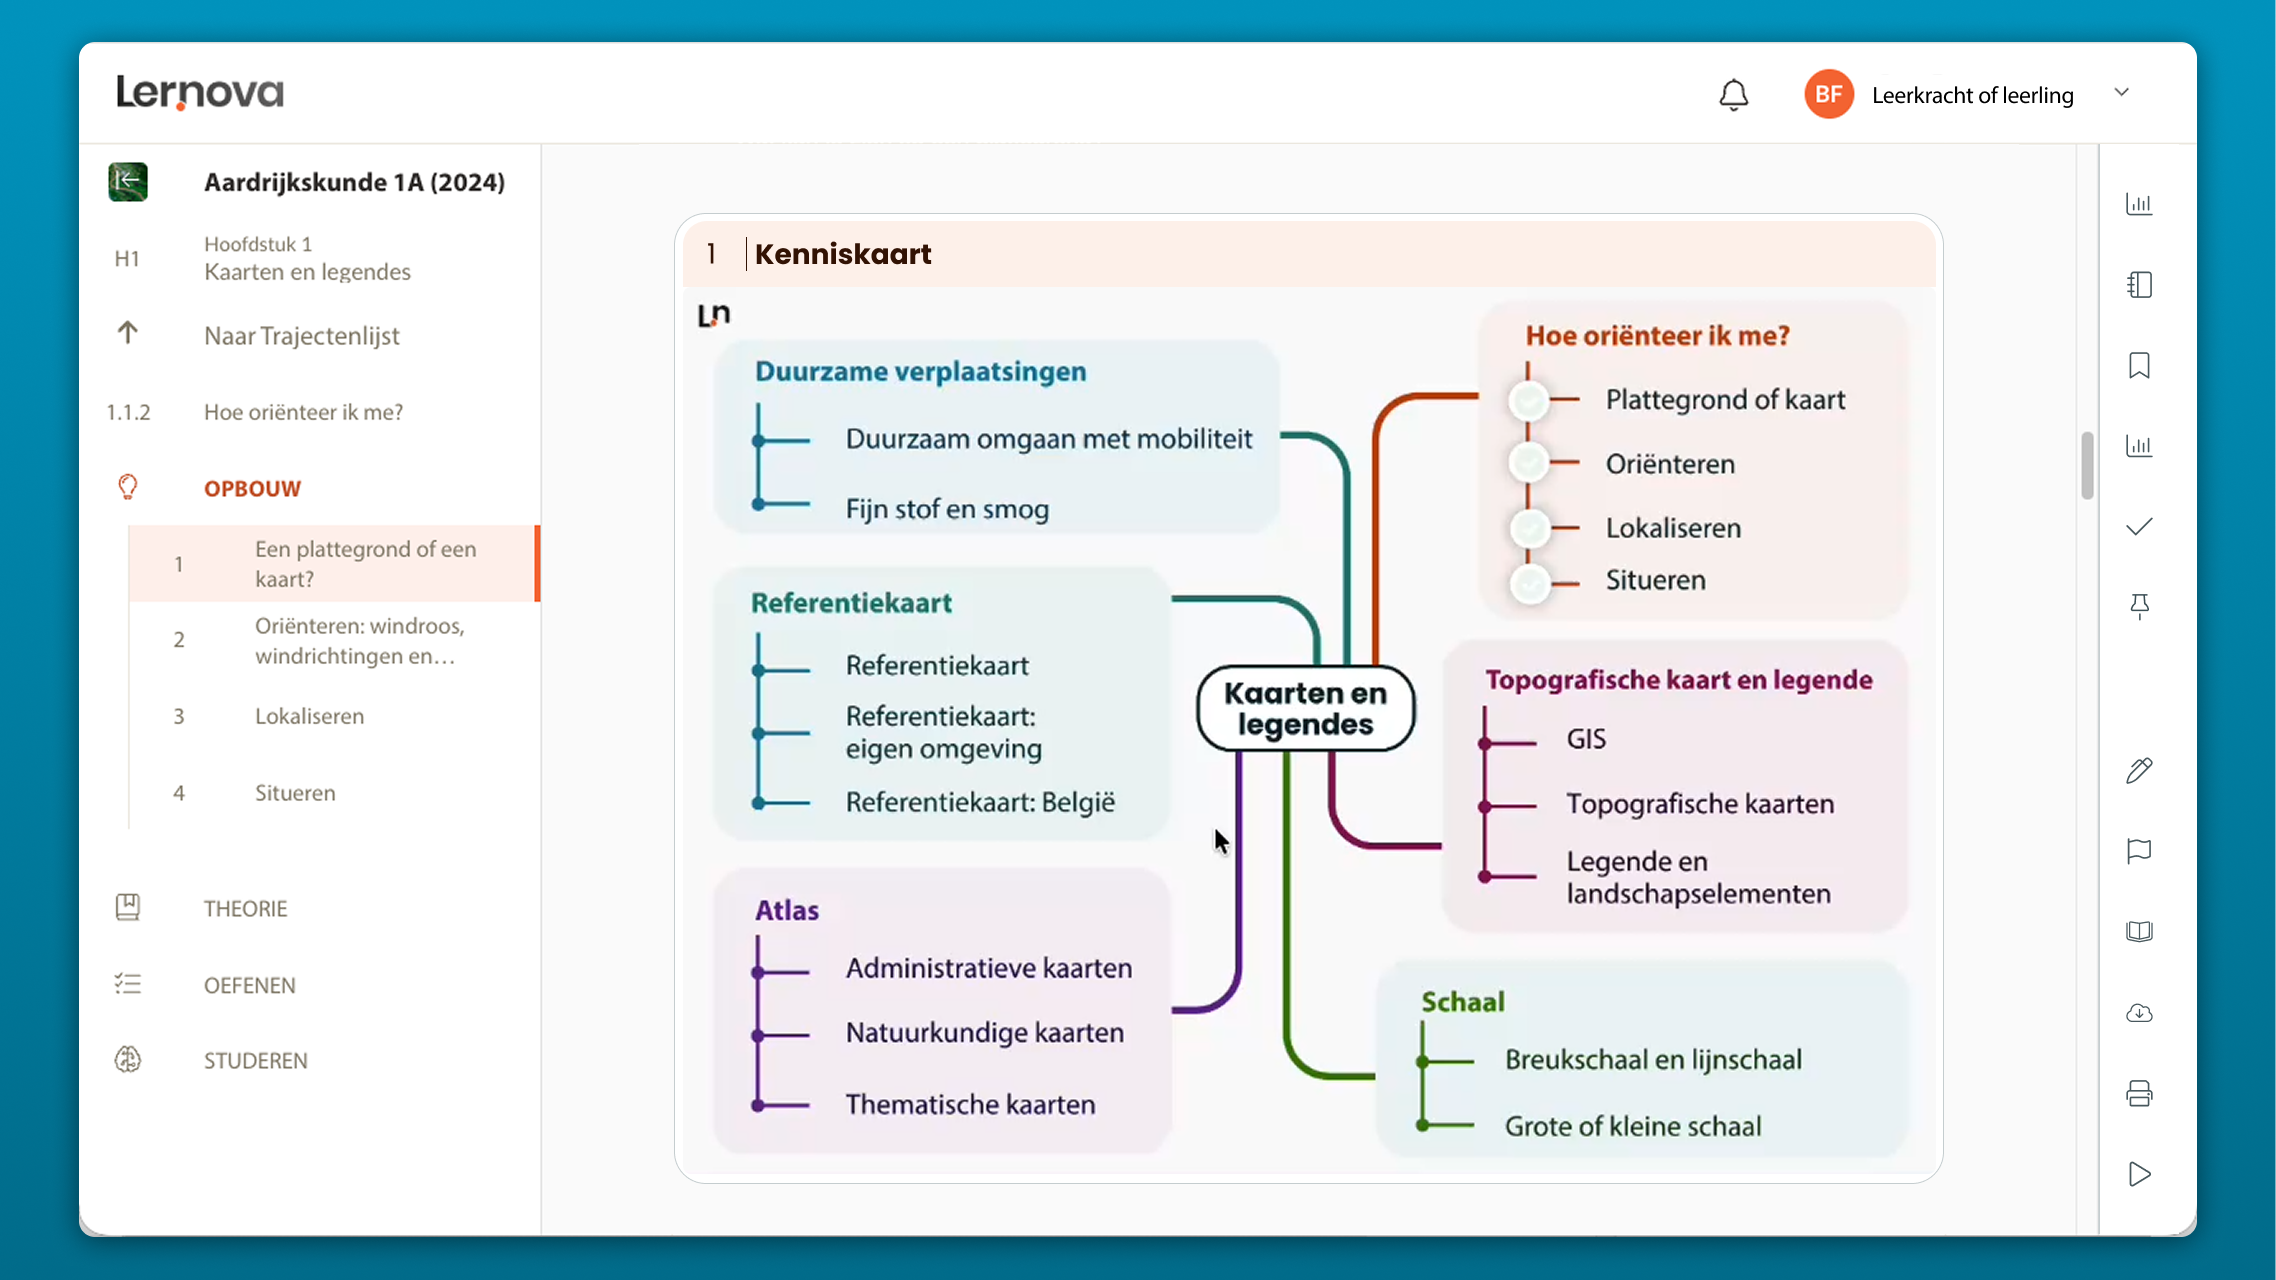Open the Leerkracht of leerling dropdown chevron
The width and height of the screenshot is (2276, 1280).
2122,93
